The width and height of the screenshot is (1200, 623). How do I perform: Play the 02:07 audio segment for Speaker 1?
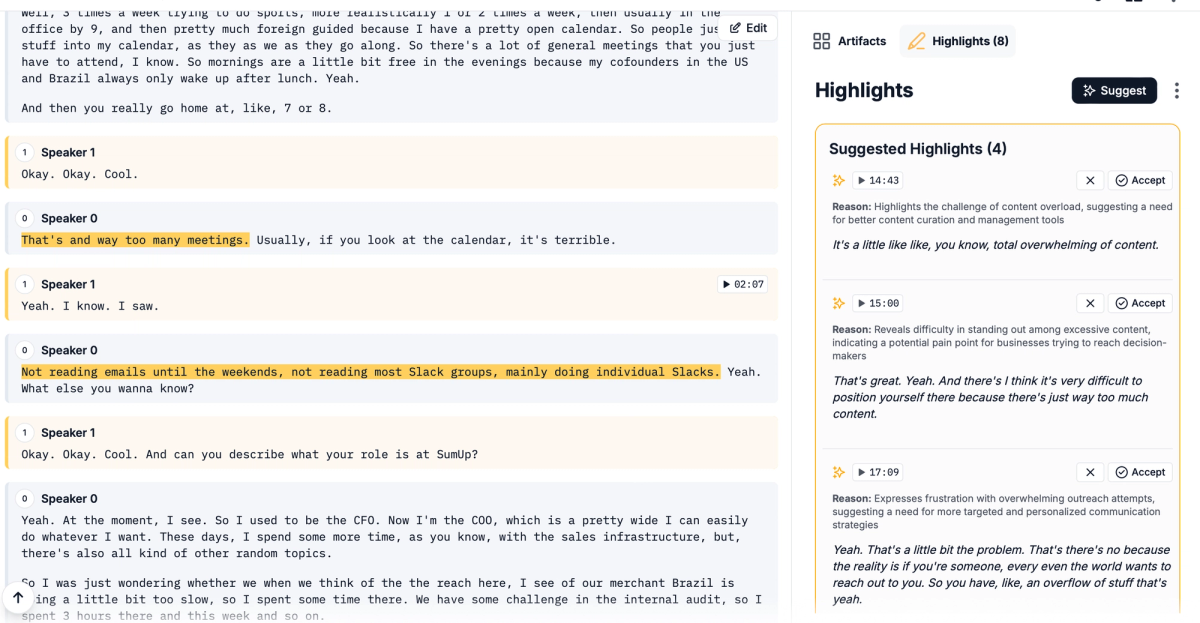pos(743,284)
